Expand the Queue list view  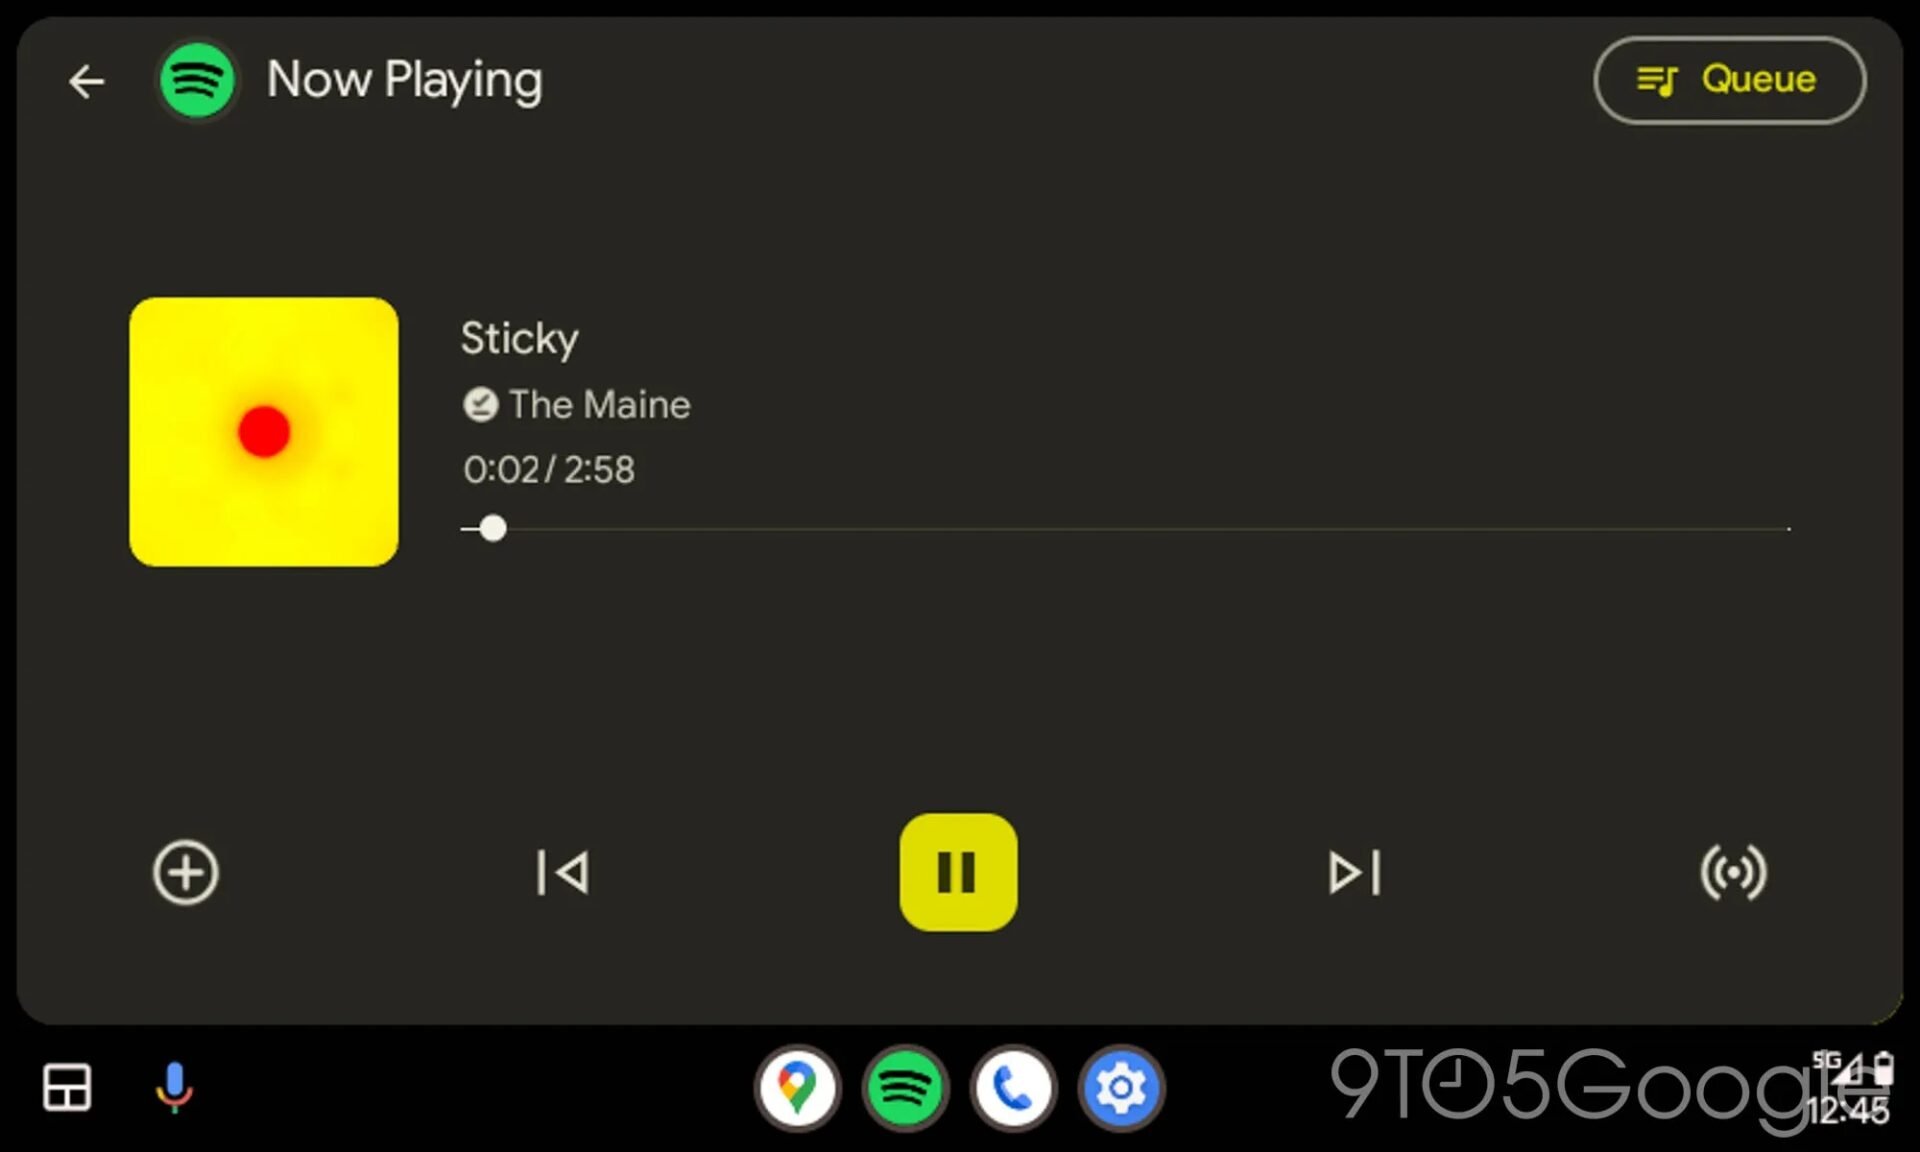[x=1731, y=80]
